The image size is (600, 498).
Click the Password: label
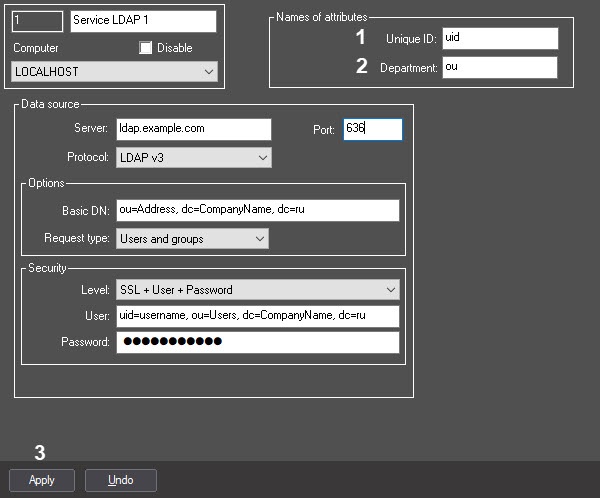click(85, 342)
